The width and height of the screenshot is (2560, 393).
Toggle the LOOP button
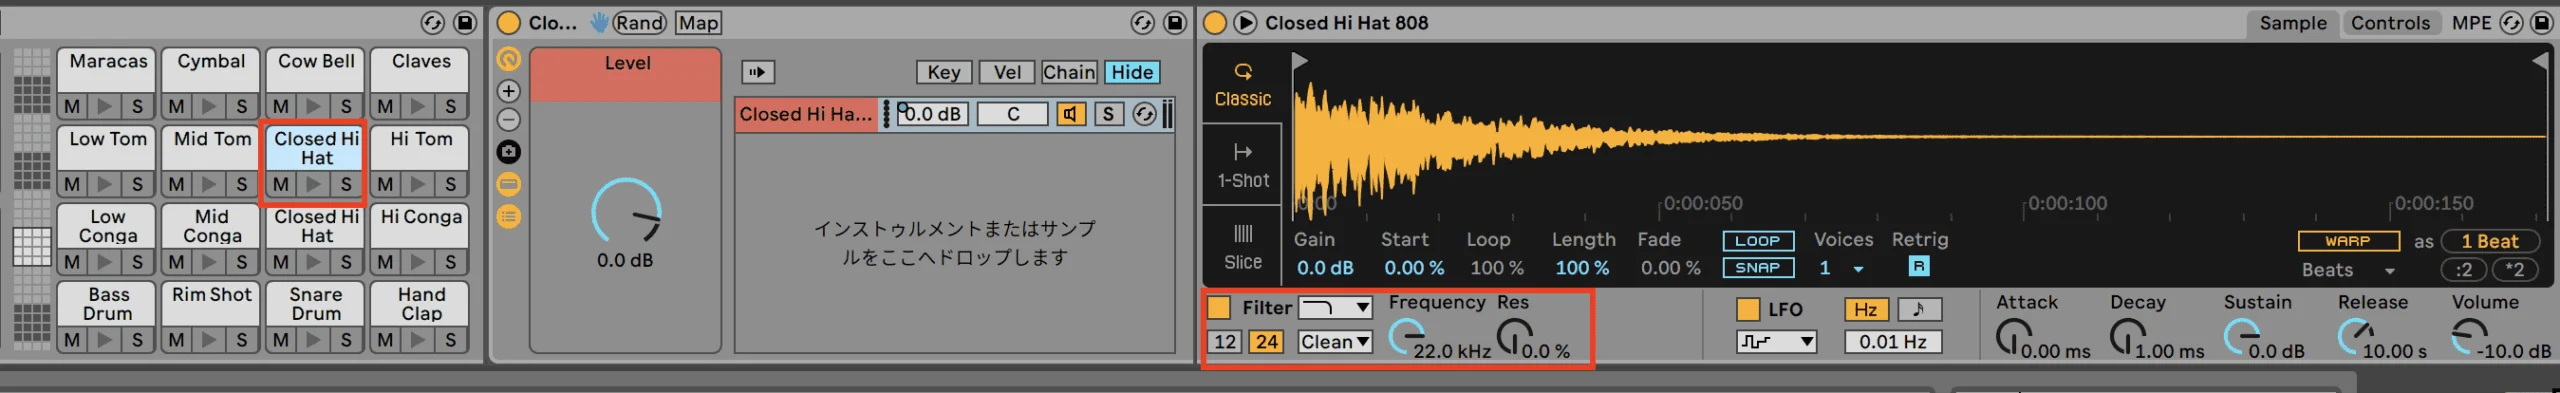point(1758,241)
